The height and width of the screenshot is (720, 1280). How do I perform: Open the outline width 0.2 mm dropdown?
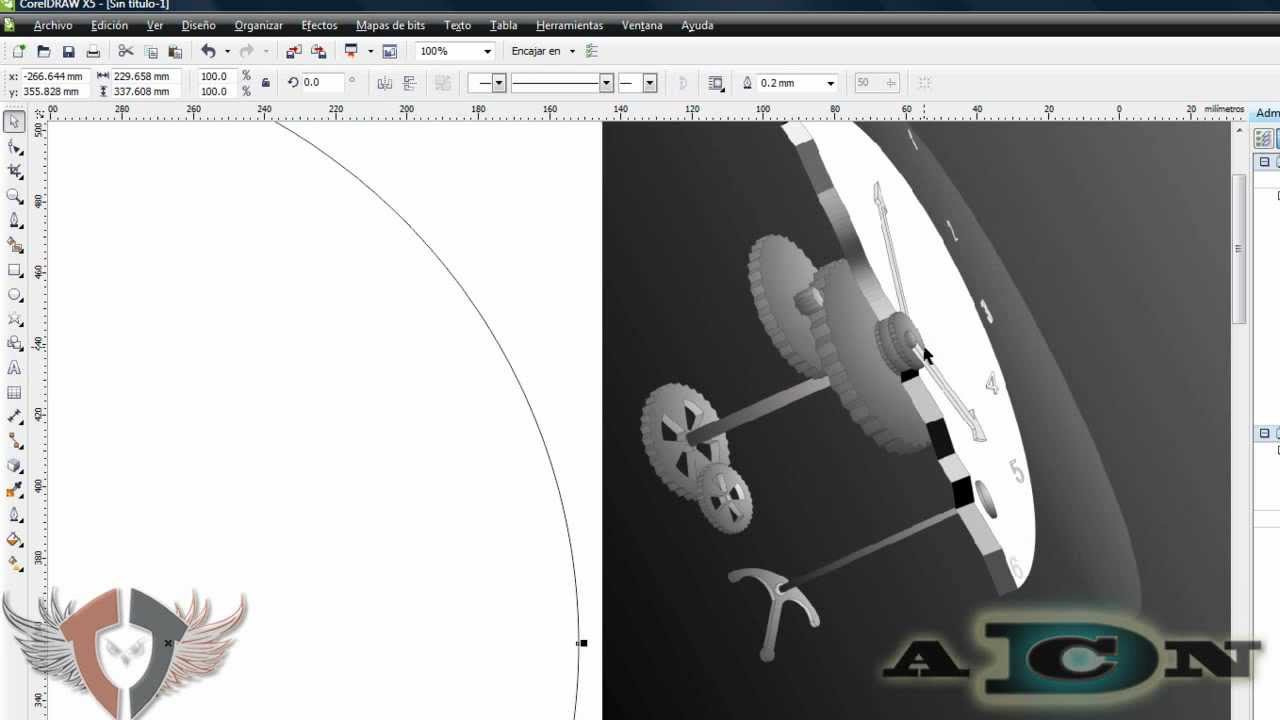[830, 83]
